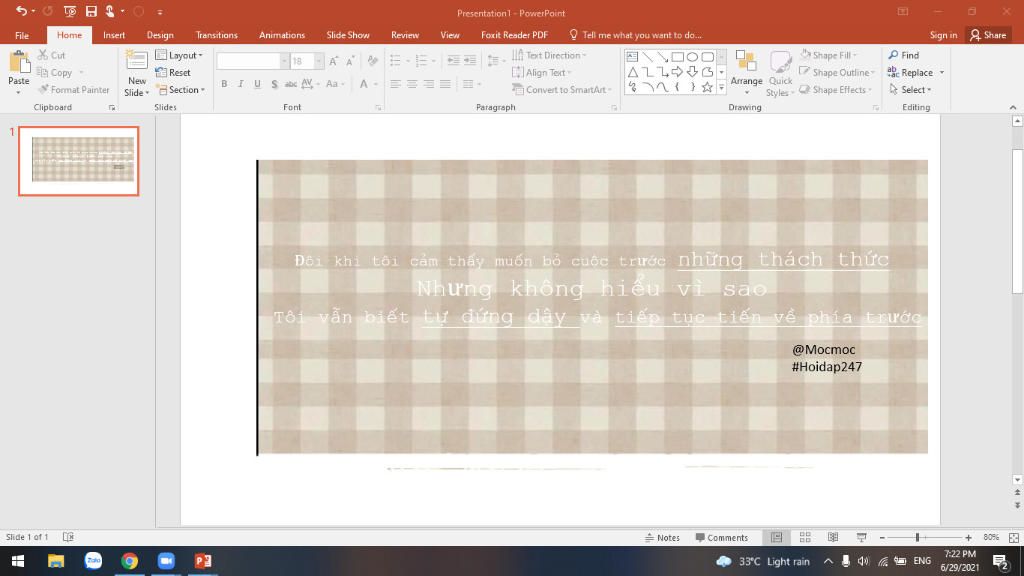1024x576 pixels.
Task: Toggle Center paragraph alignment
Action: [x=411, y=84]
